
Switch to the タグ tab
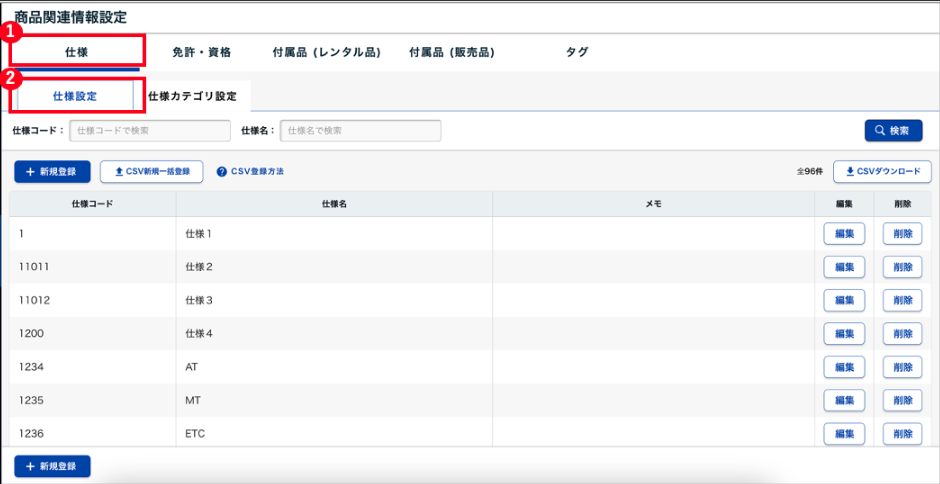tap(577, 52)
